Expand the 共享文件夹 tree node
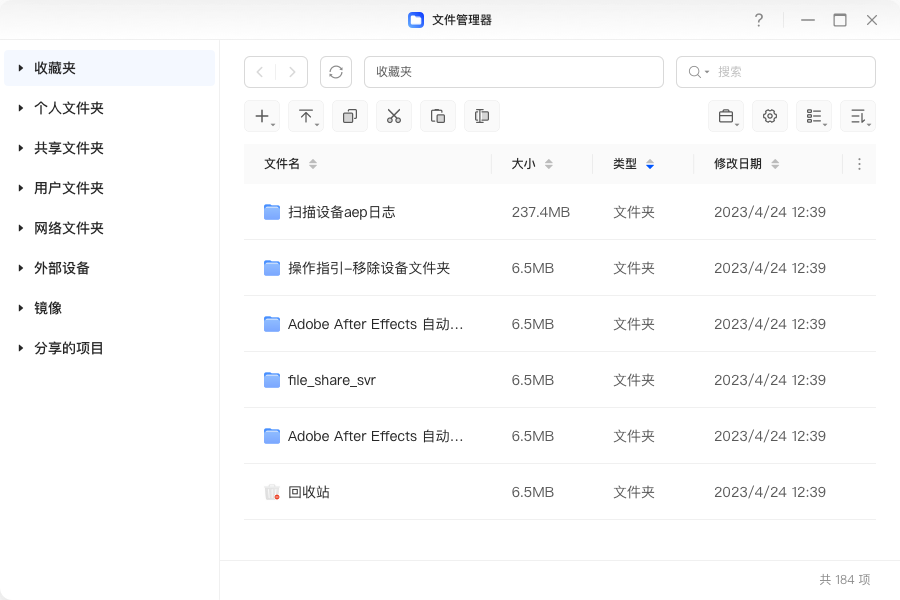Viewport: 900px width, 600px height. coord(21,148)
